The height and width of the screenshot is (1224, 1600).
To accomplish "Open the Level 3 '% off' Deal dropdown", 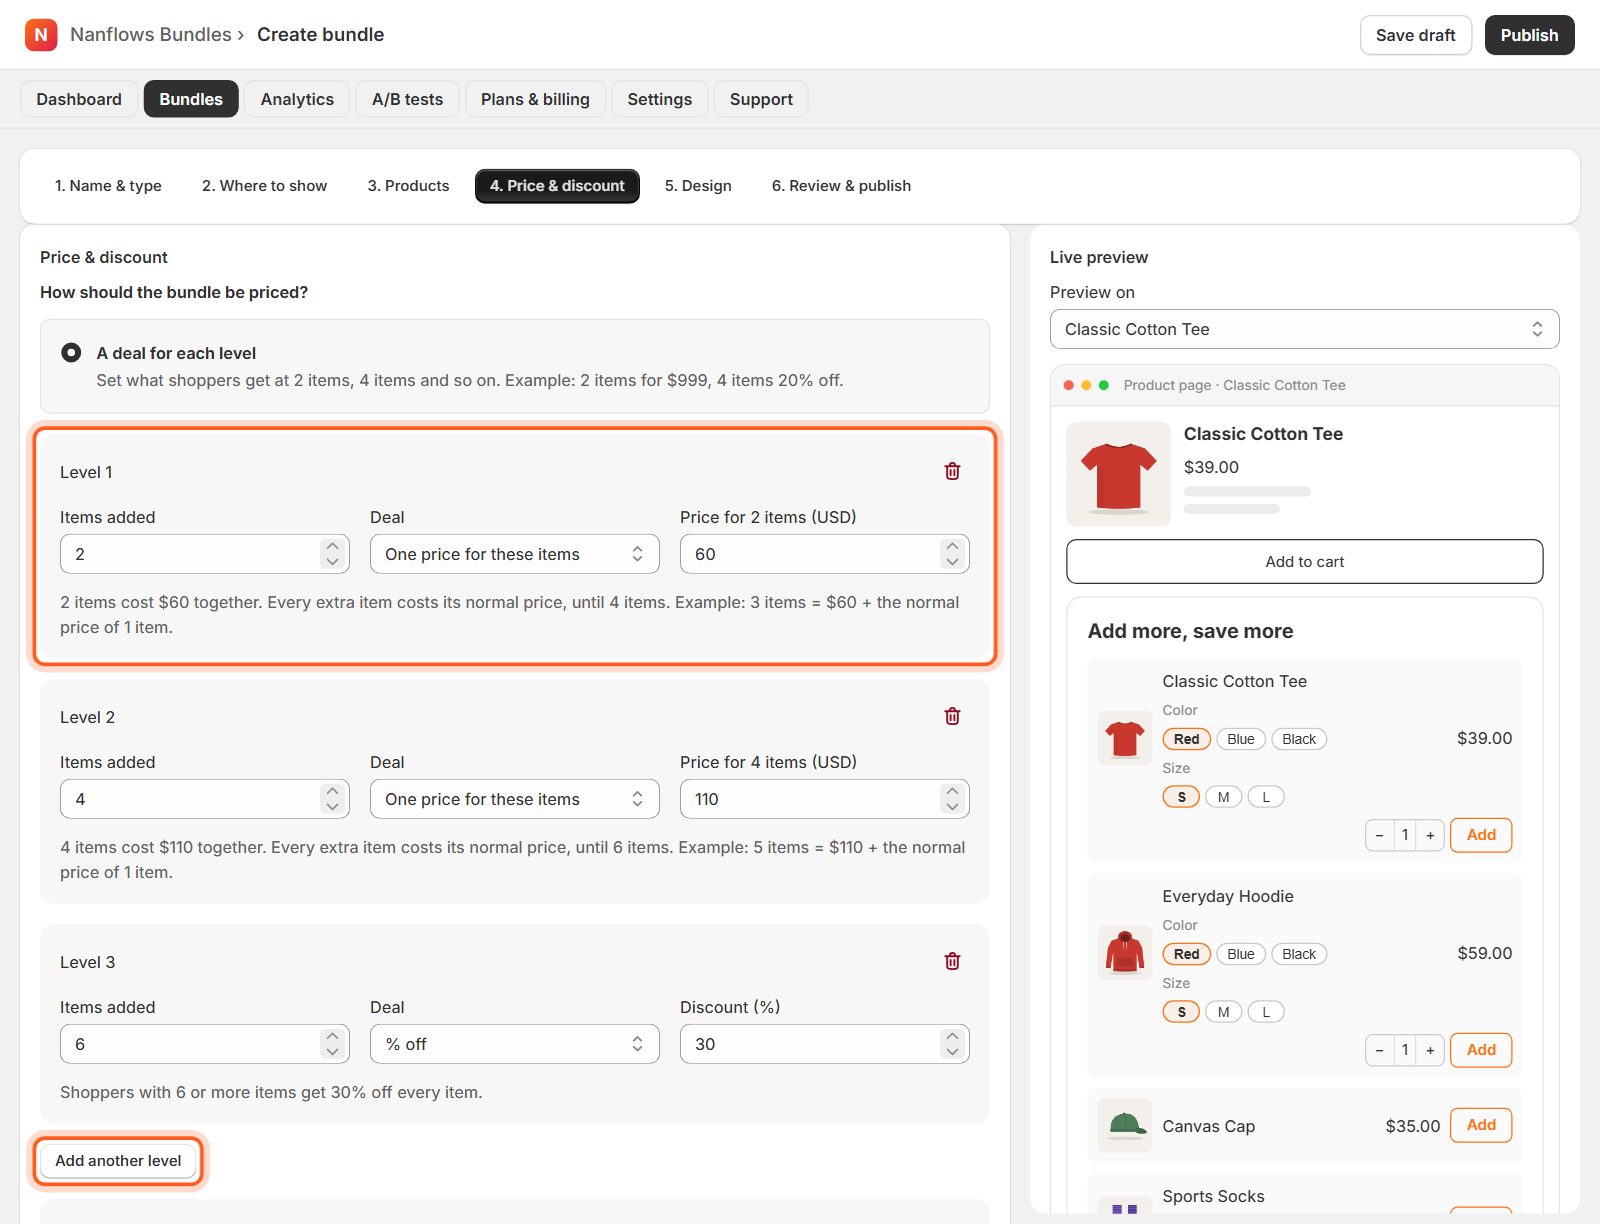I will [x=515, y=1044].
